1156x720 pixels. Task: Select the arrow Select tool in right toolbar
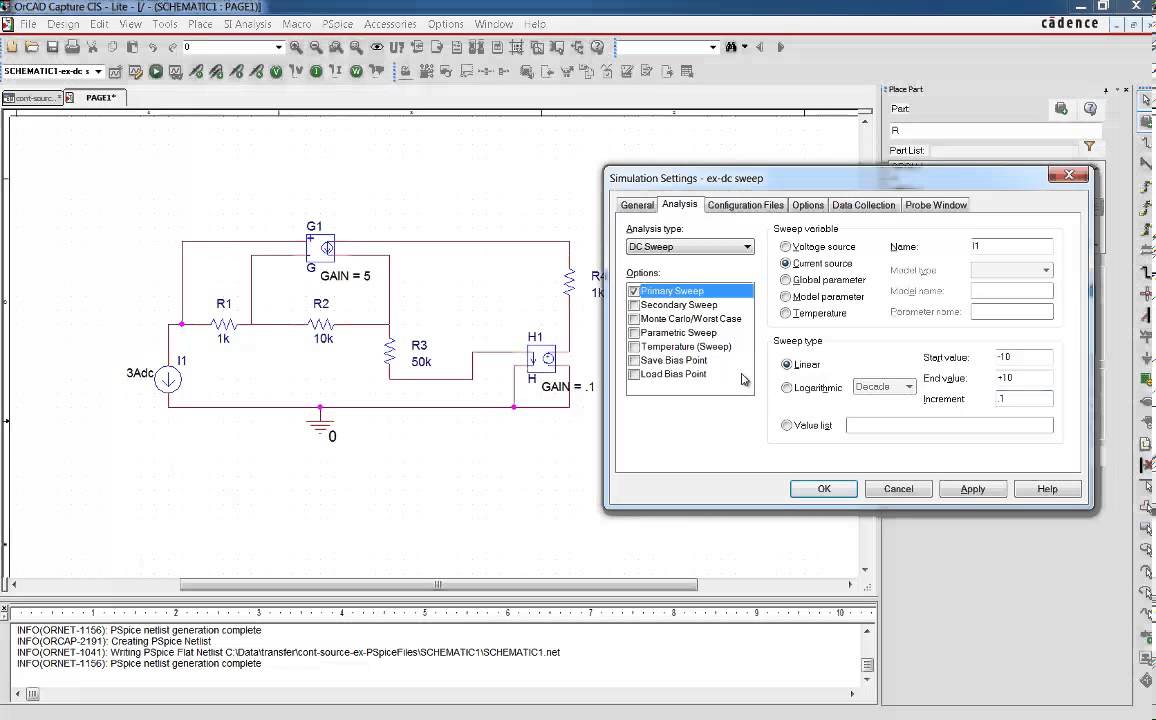point(1146,100)
